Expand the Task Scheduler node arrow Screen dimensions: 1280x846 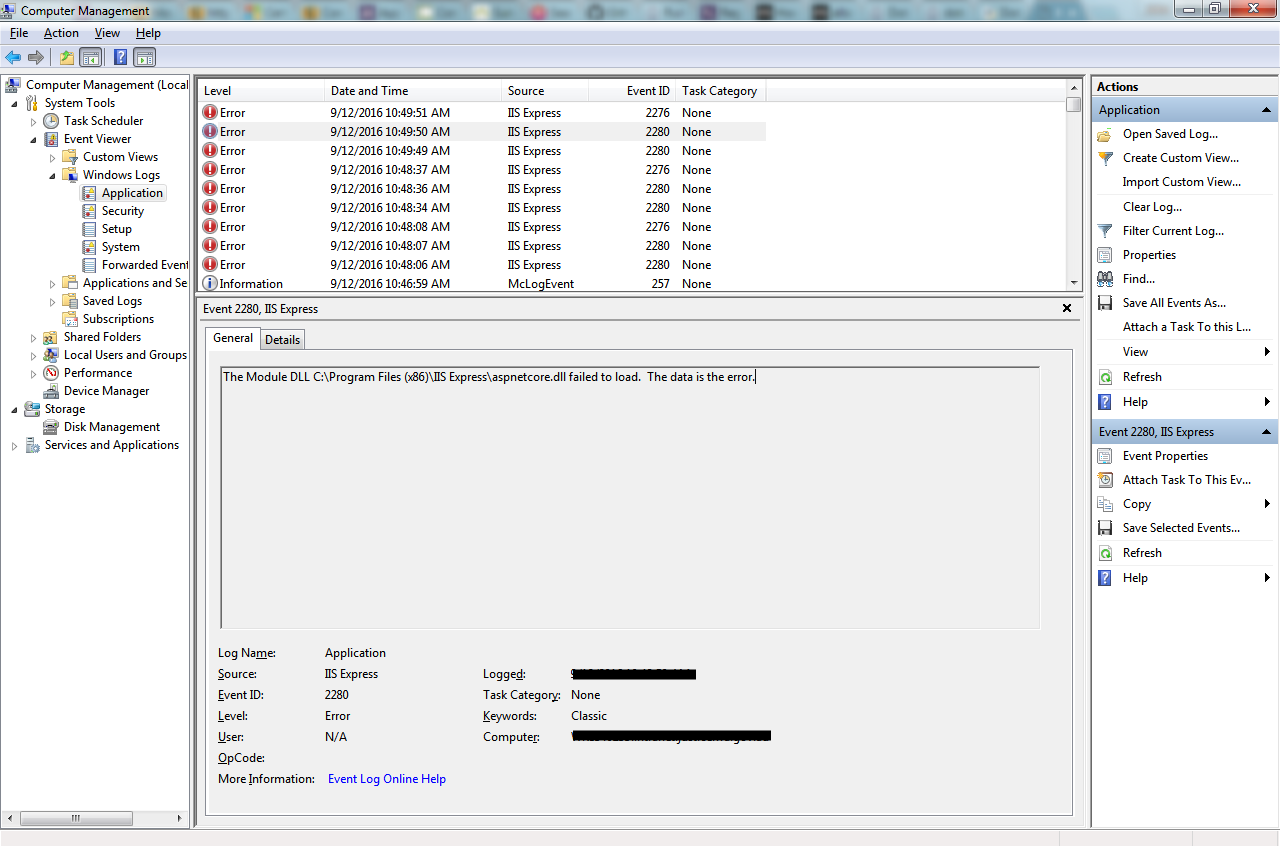coord(33,121)
